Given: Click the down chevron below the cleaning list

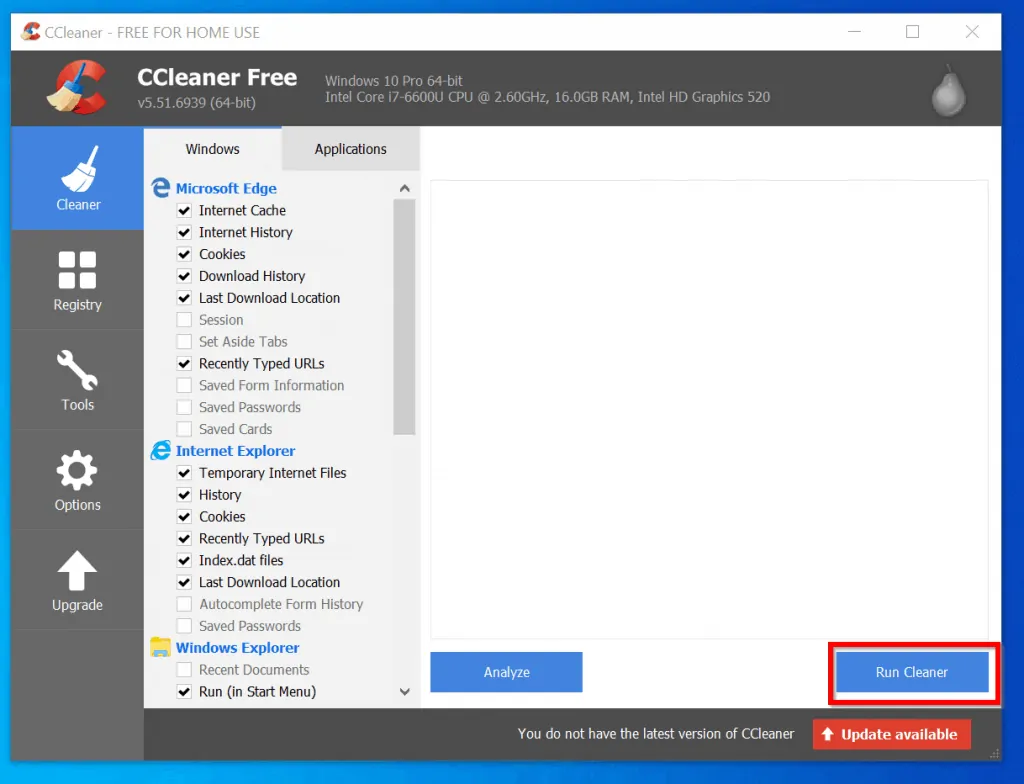Looking at the screenshot, I should [404, 691].
